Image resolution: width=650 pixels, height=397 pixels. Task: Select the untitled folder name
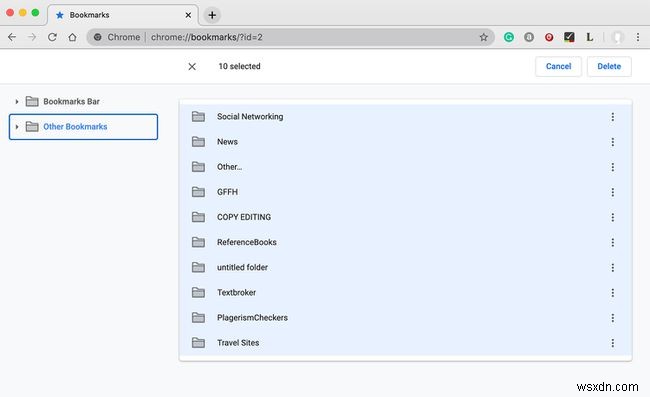[x=242, y=268]
